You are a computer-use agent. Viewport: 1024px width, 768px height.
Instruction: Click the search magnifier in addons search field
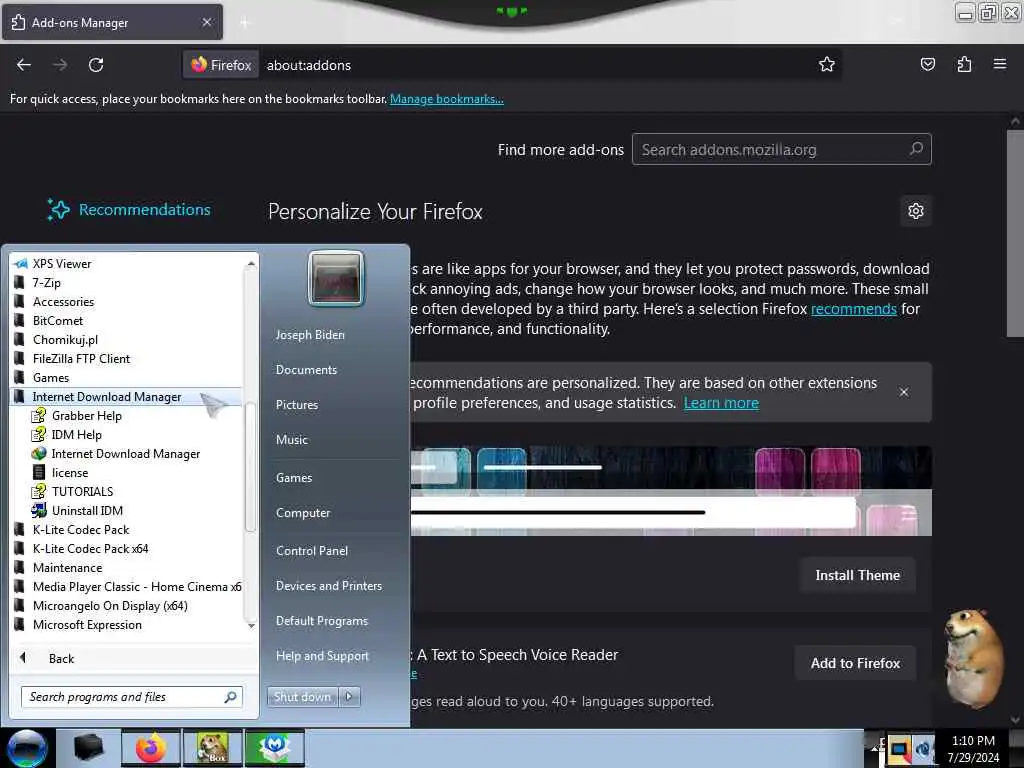pyautogui.click(x=916, y=149)
